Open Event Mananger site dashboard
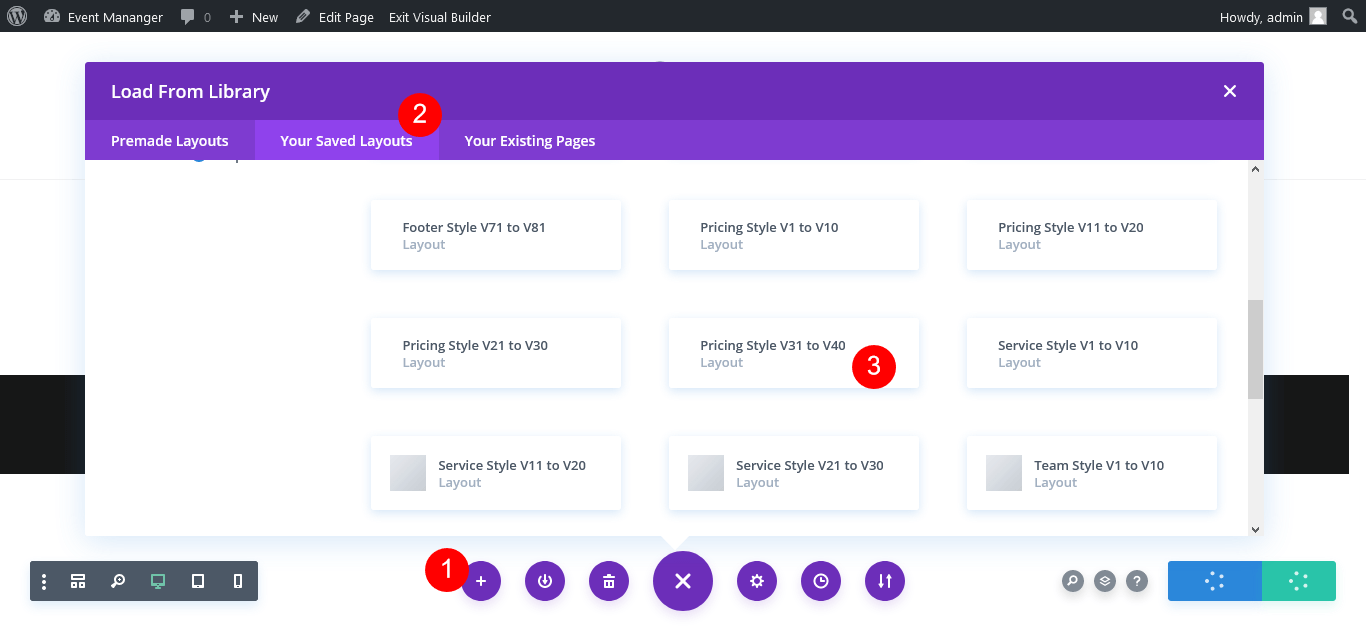The height and width of the screenshot is (626, 1366). [x=104, y=17]
